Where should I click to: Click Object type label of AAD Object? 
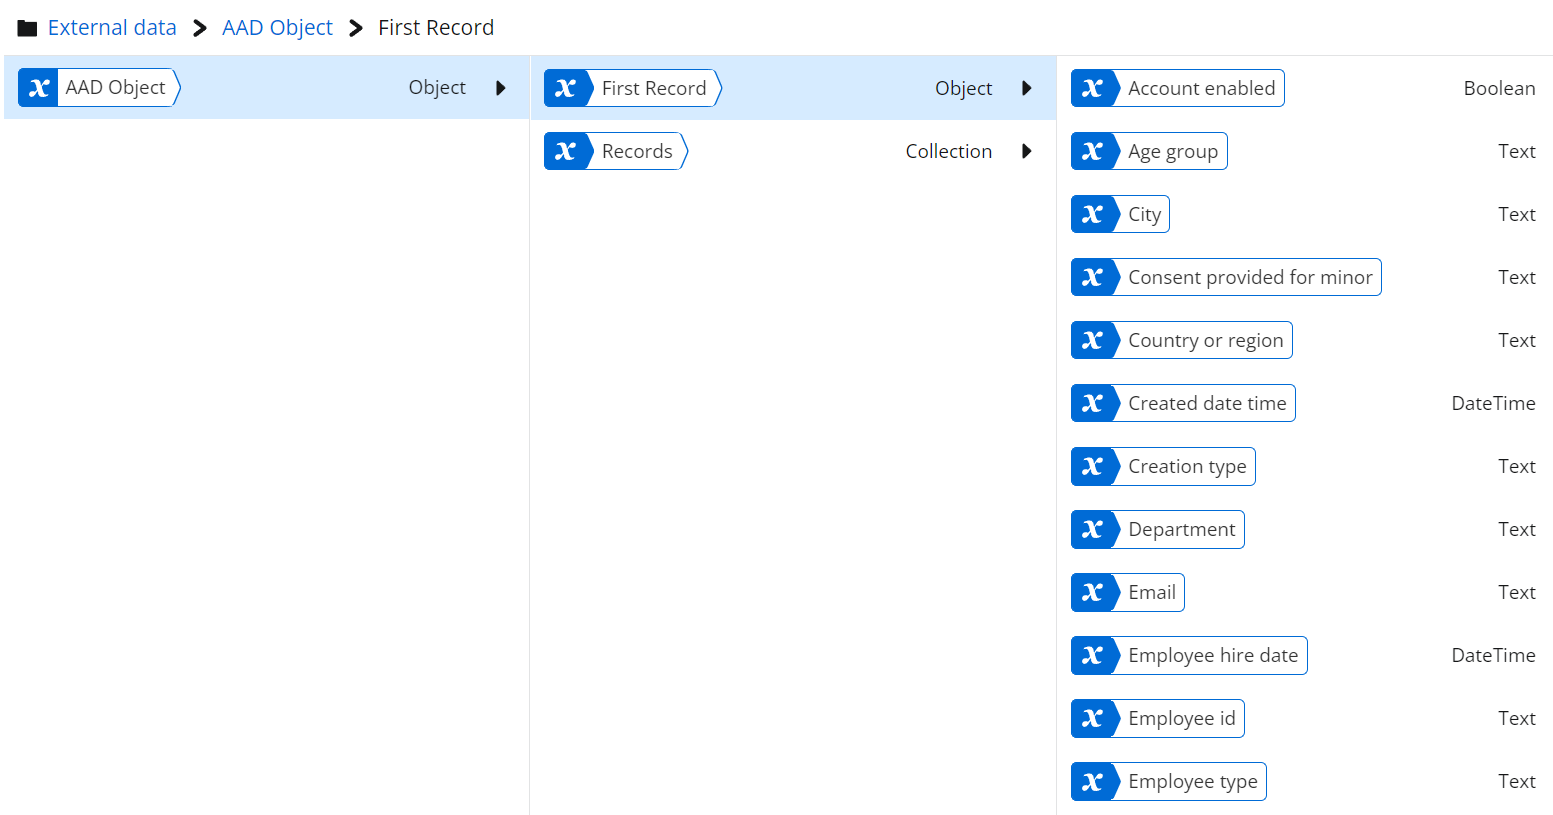point(437,88)
